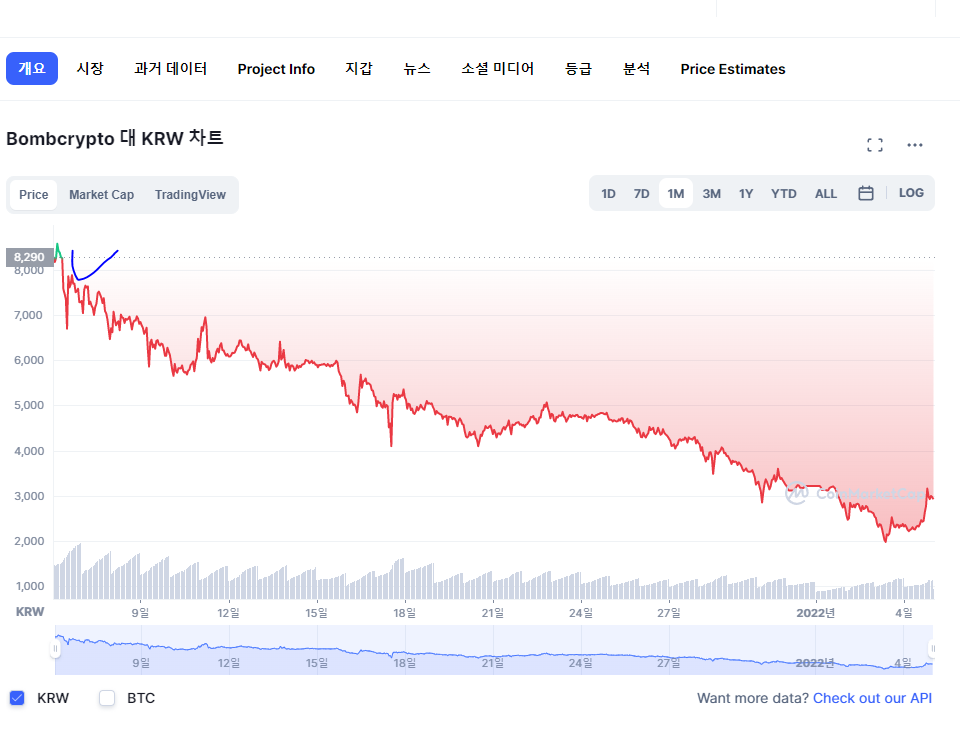Open the calendar date range picker
Screen dimensions: 960x737
click(x=866, y=193)
